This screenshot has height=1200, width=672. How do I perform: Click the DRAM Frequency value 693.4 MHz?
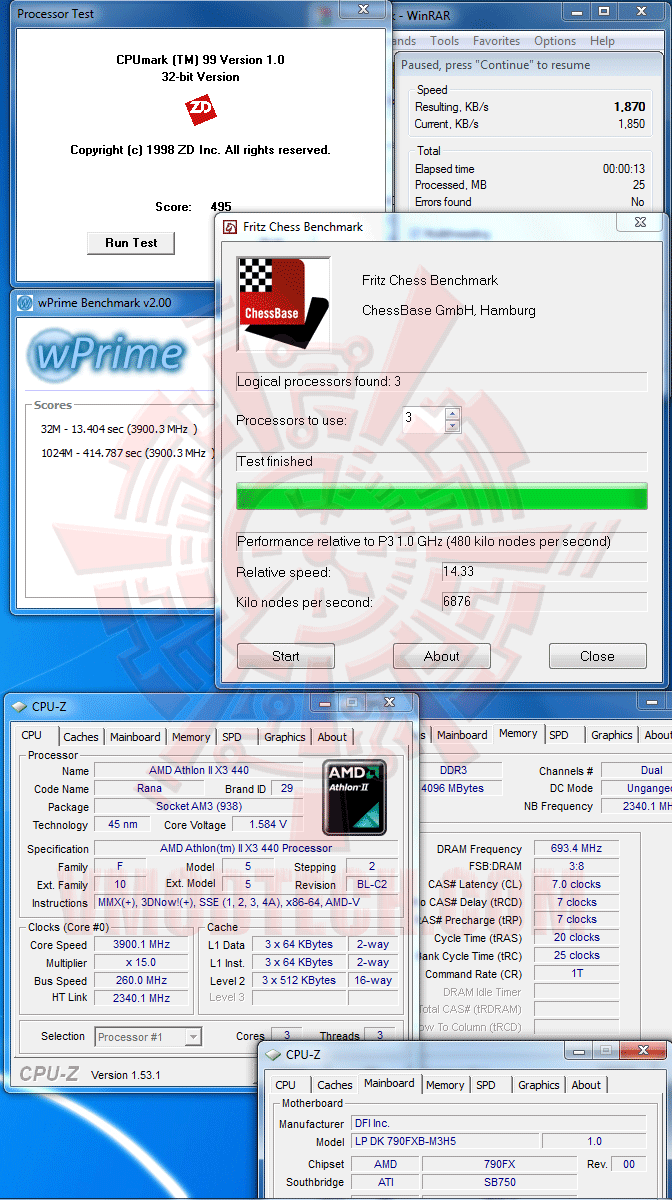tap(576, 848)
